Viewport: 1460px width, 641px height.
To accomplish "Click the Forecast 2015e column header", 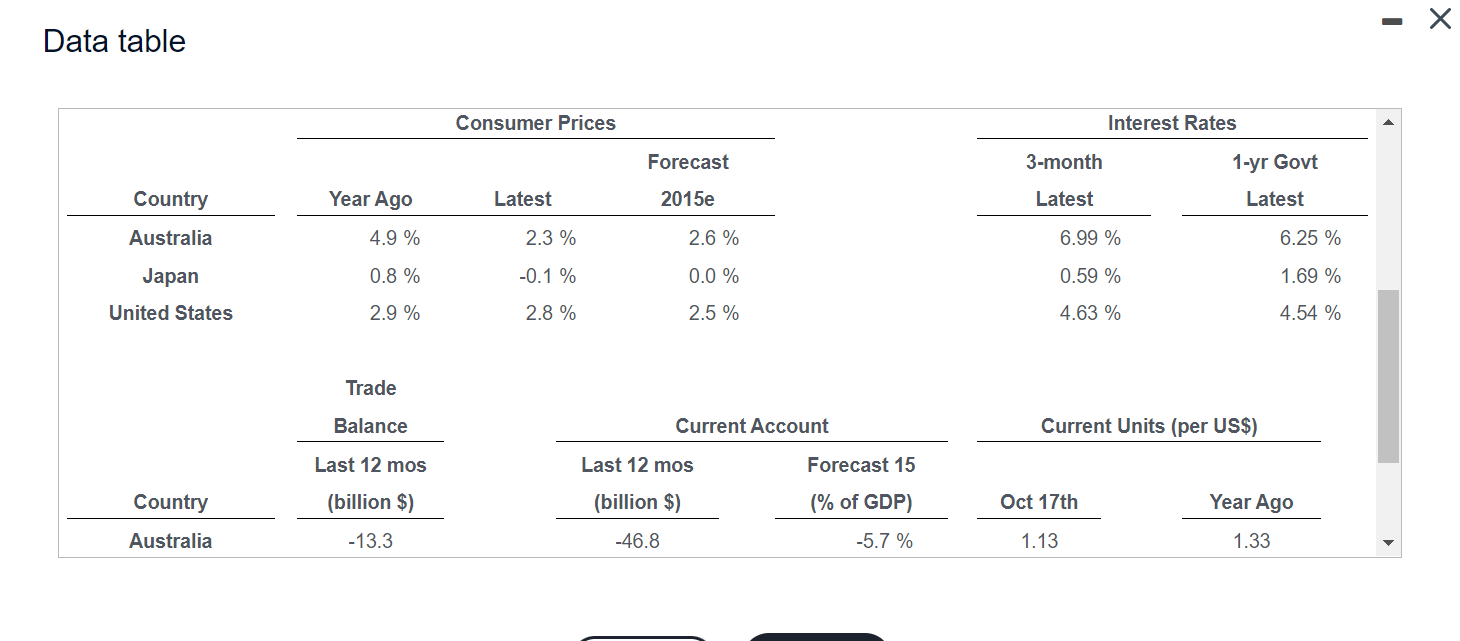I will click(x=688, y=180).
